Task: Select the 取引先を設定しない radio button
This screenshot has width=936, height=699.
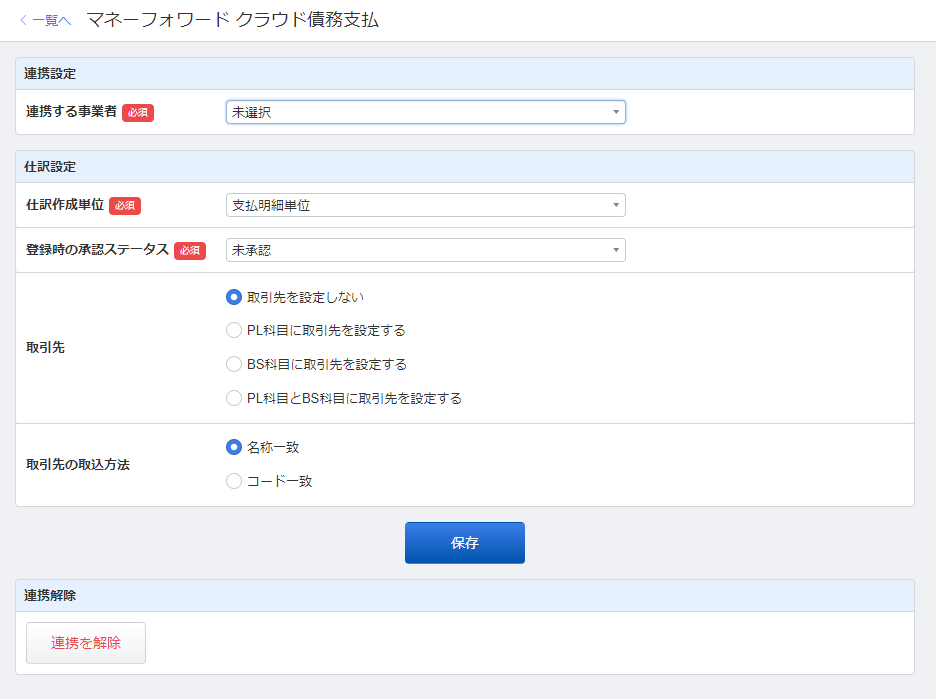Action: pos(234,297)
